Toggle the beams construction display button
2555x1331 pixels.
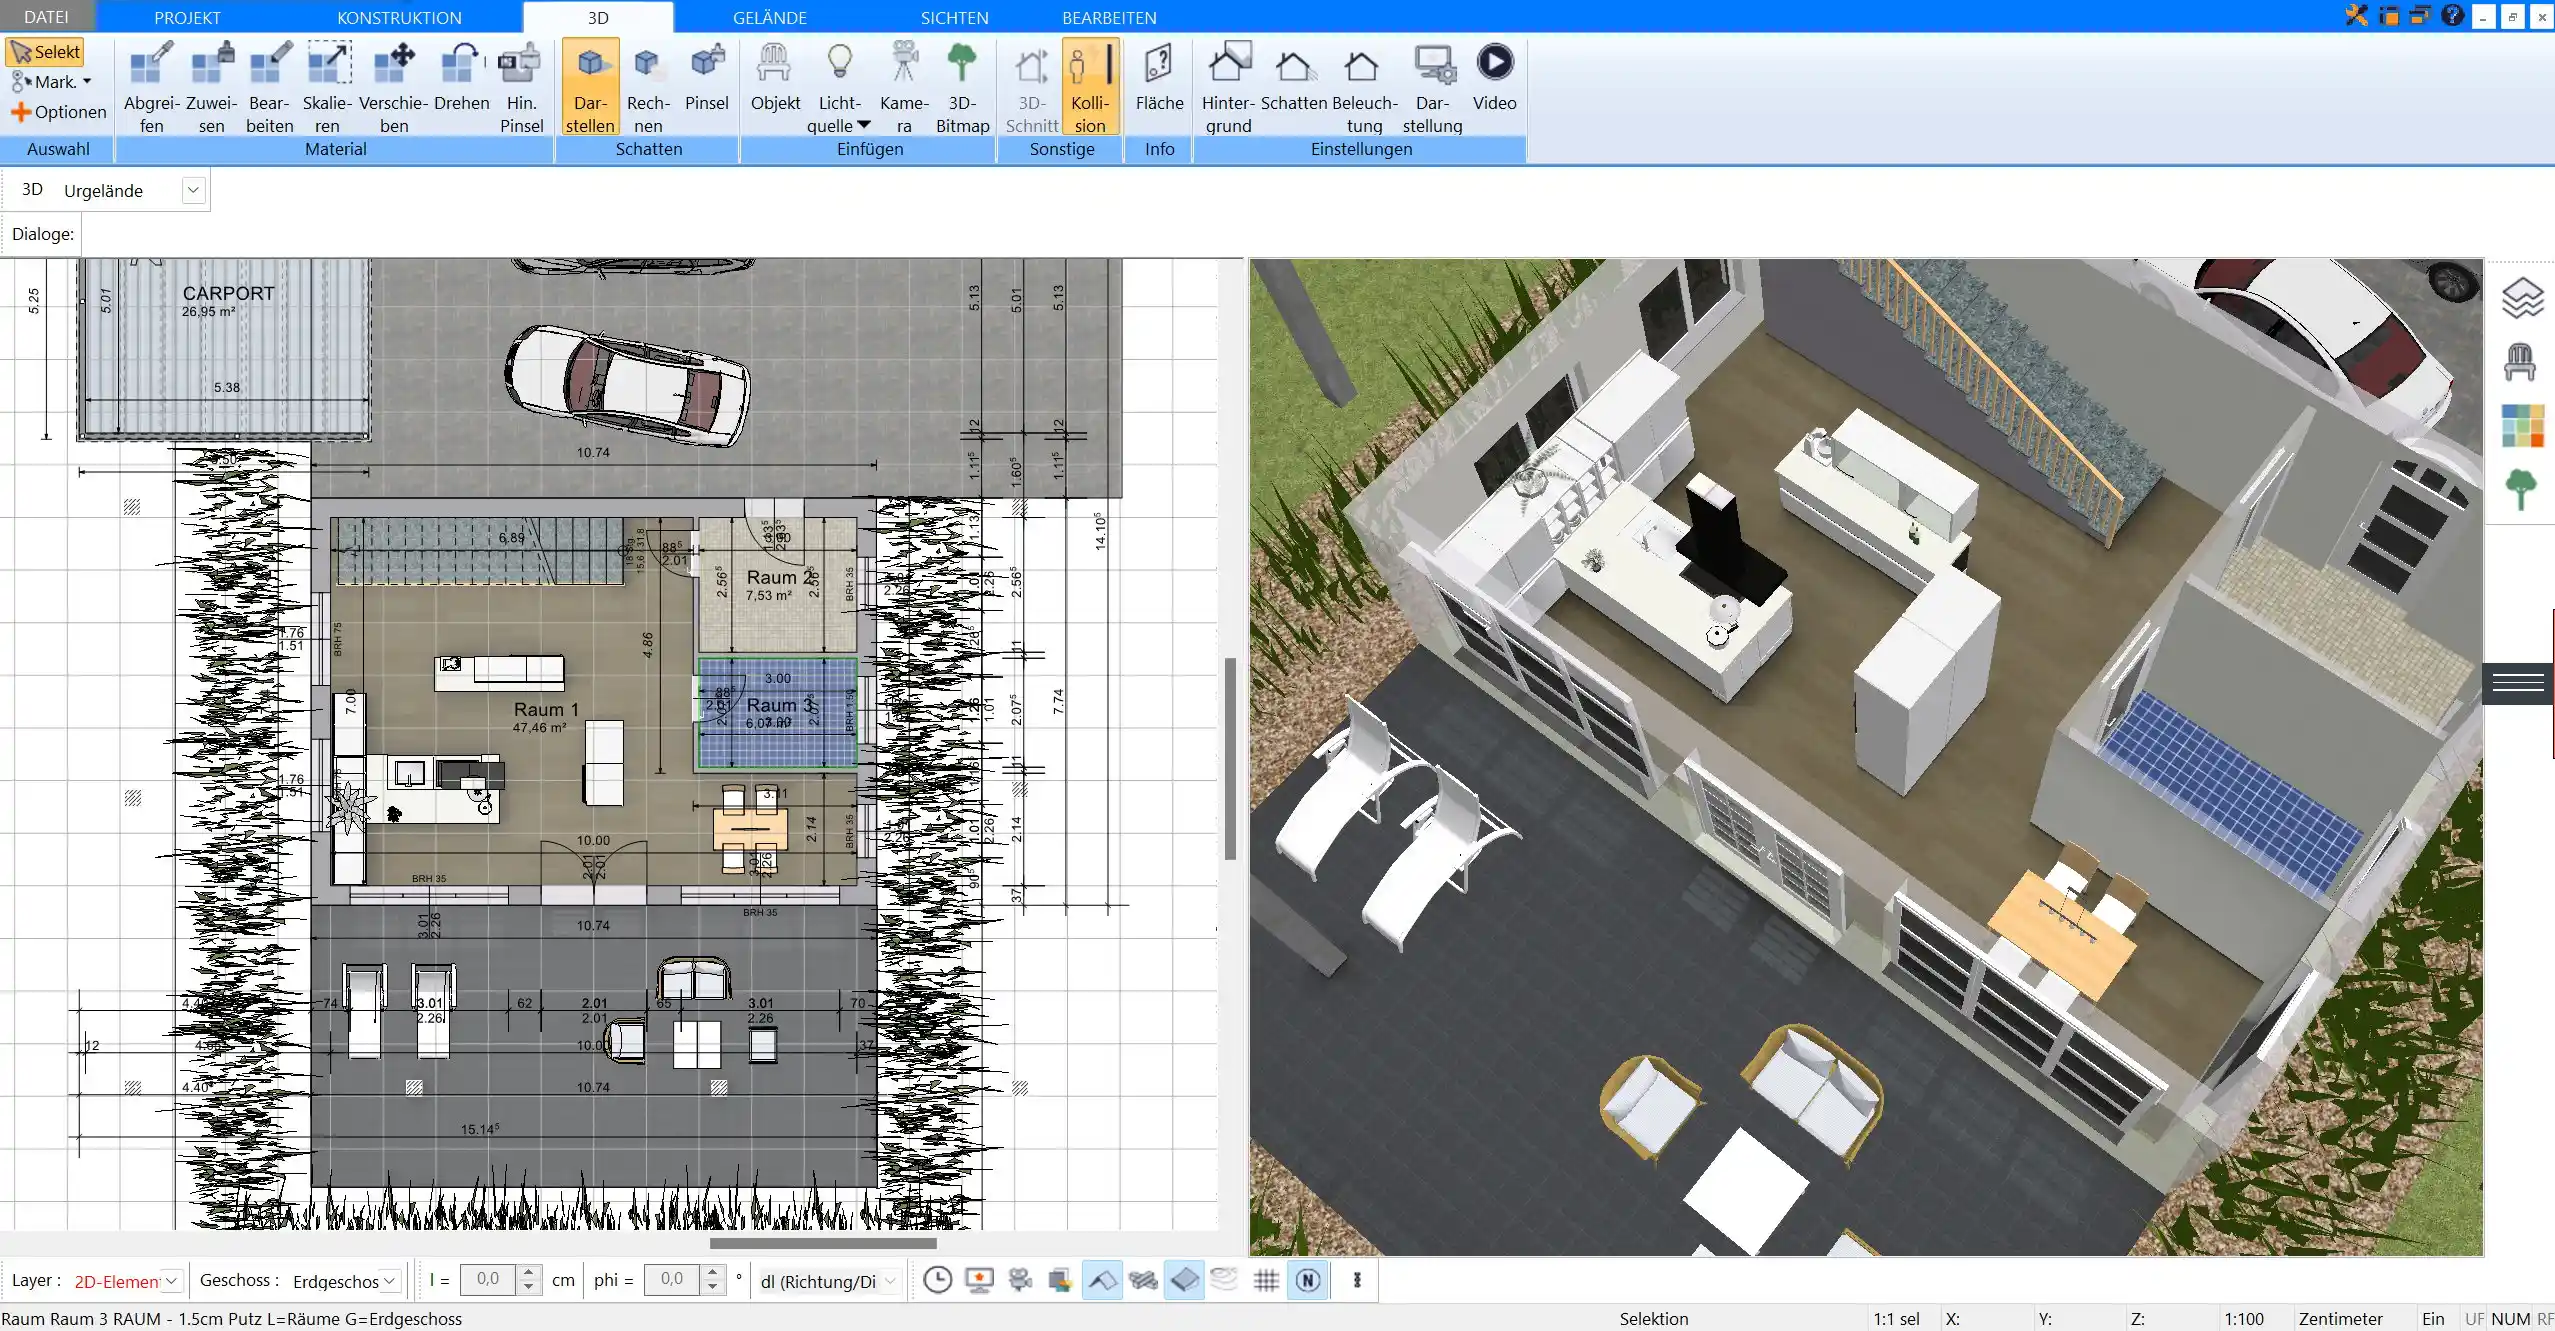1143,1280
